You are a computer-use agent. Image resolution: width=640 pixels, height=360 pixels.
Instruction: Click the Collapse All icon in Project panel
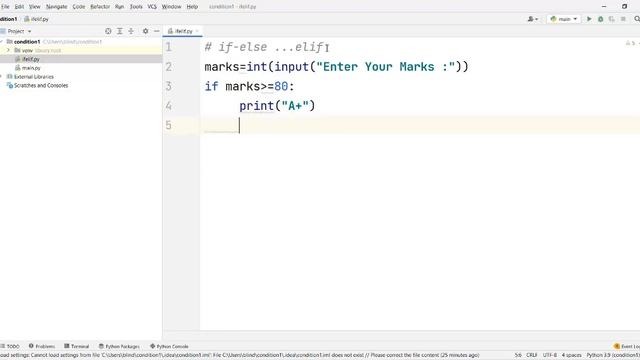click(x=131, y=31)
